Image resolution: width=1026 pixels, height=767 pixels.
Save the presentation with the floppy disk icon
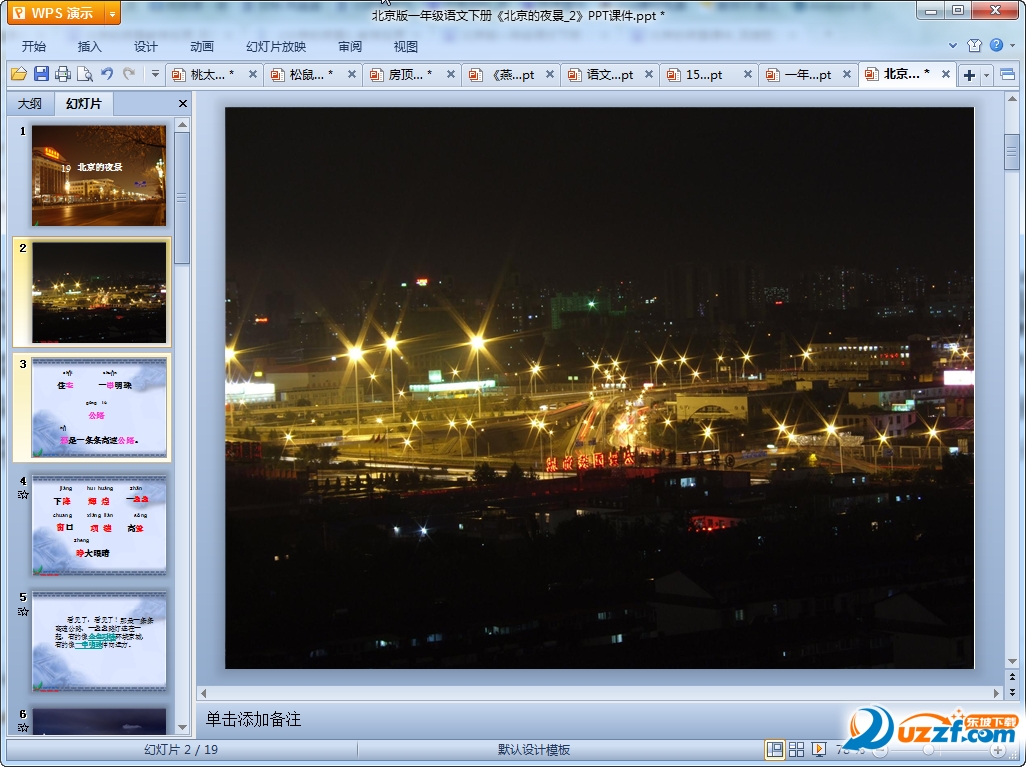pos(41,74)
